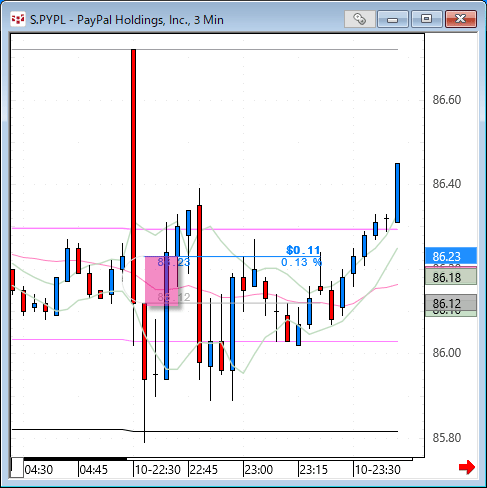Click the 22:45 time axis label

[203, 470]
